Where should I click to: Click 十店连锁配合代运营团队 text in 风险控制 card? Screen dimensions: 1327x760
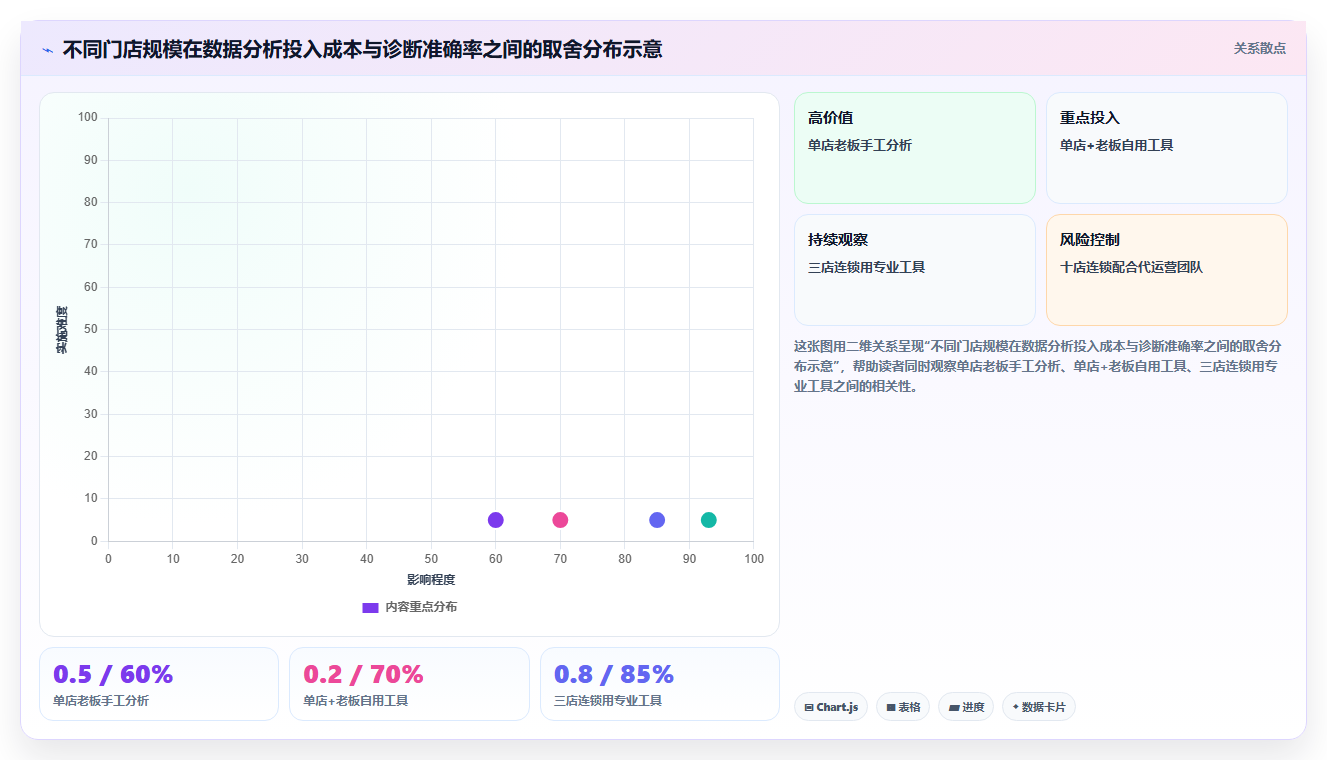click(1131, 268)
